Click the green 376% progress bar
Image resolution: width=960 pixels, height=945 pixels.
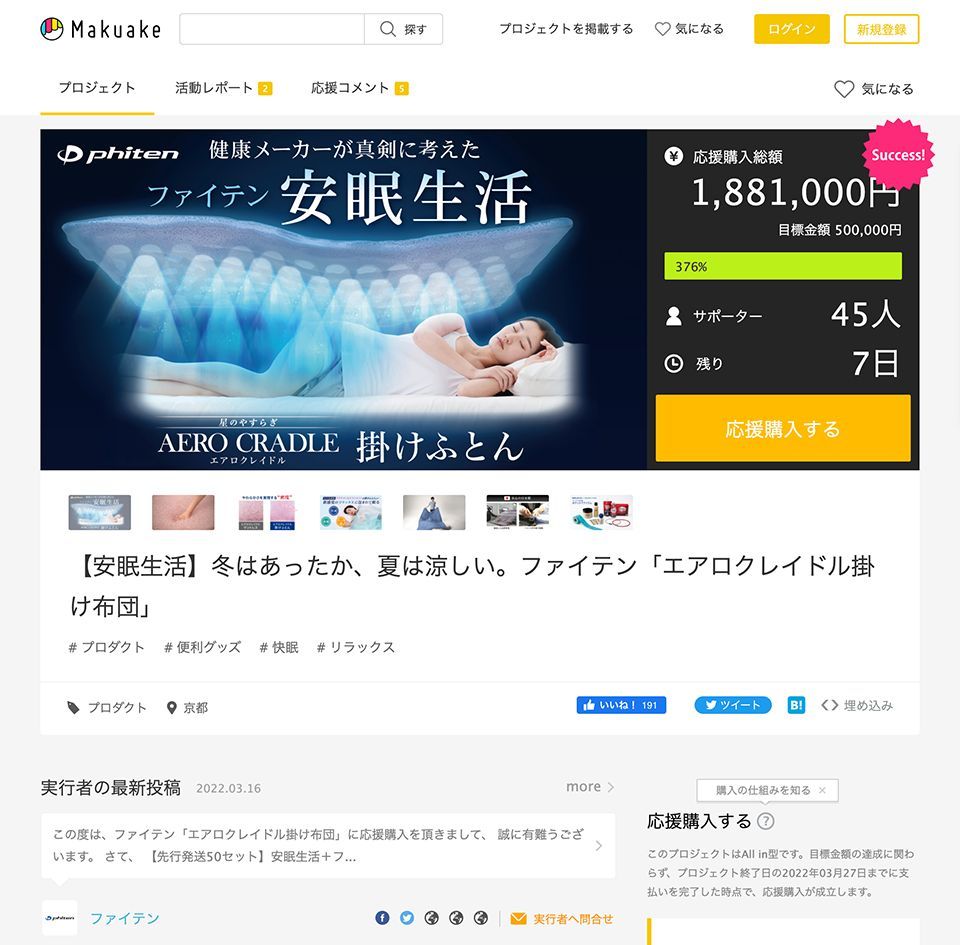[783, 266]
